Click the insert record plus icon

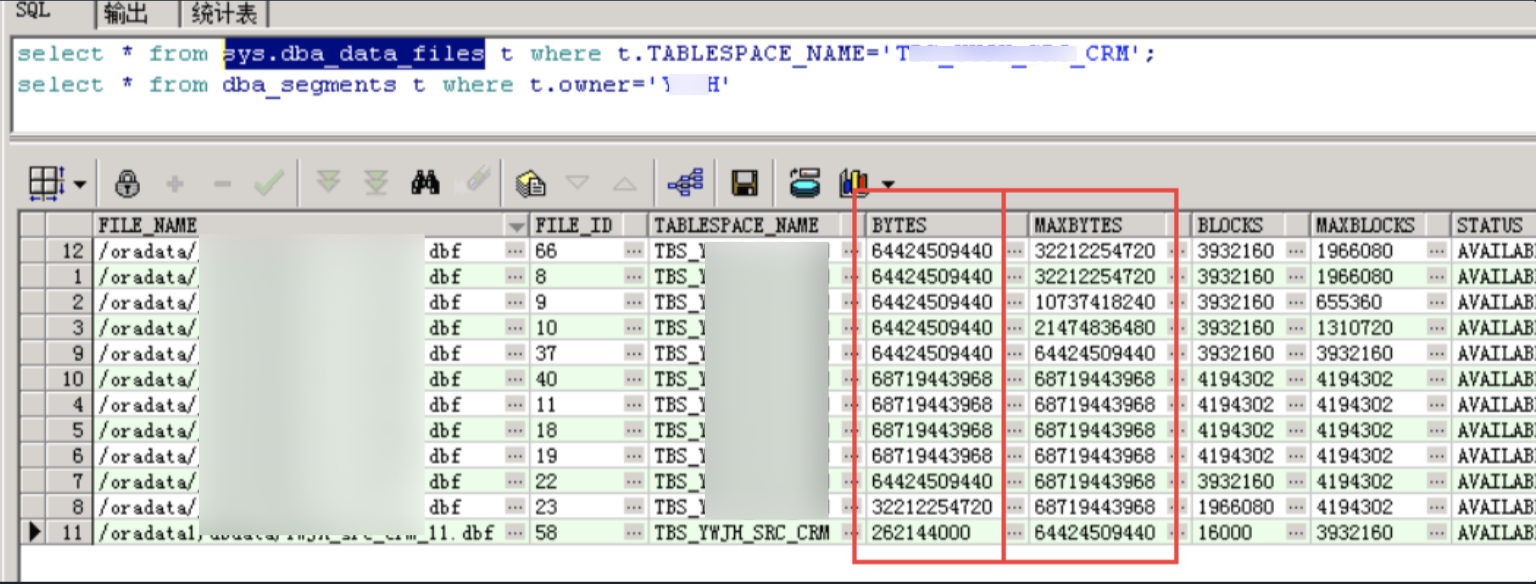[175, 183]
